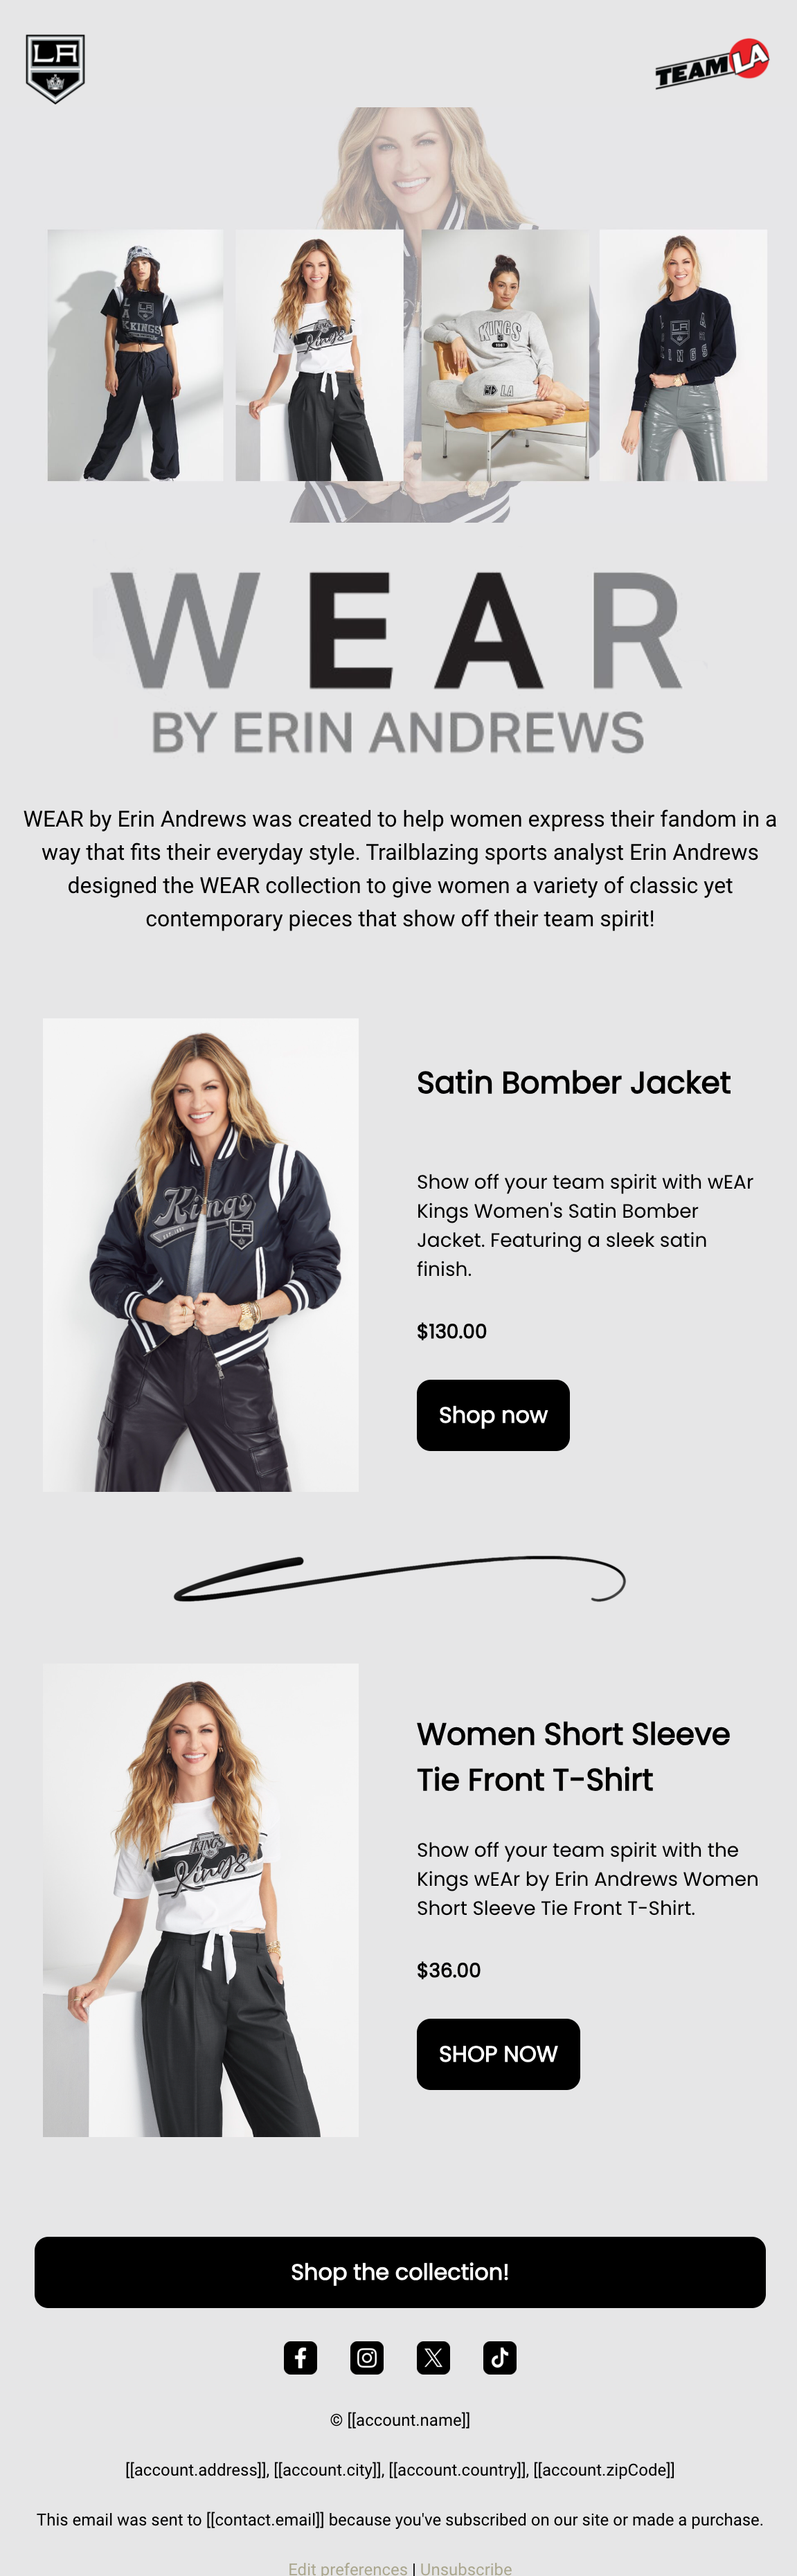Viewport: 797px width, 2576px height.
Task: Select the white tie-front tee thumbnail at top
Action: pos(319,355)
